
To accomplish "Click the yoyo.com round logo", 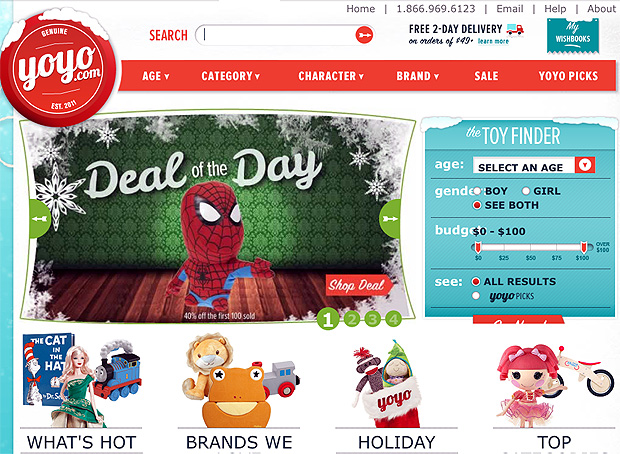I will click(x=58, y=69).
